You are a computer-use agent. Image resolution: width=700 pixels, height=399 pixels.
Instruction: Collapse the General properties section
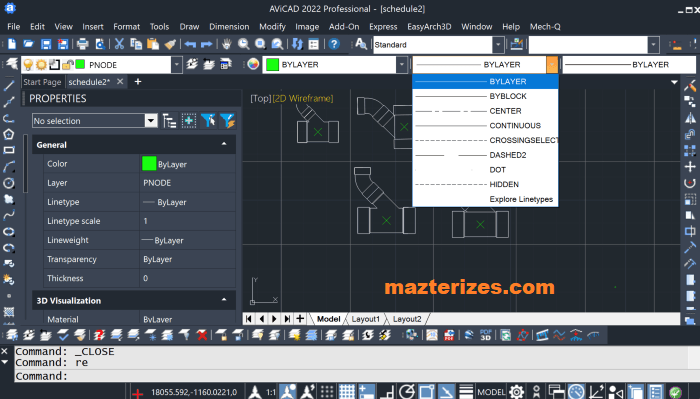(x=224, y=144)
